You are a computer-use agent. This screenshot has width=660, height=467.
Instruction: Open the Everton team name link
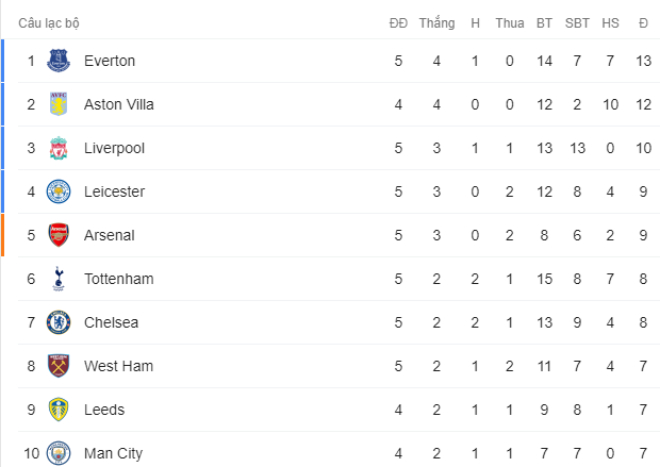[x=109, y=61]
